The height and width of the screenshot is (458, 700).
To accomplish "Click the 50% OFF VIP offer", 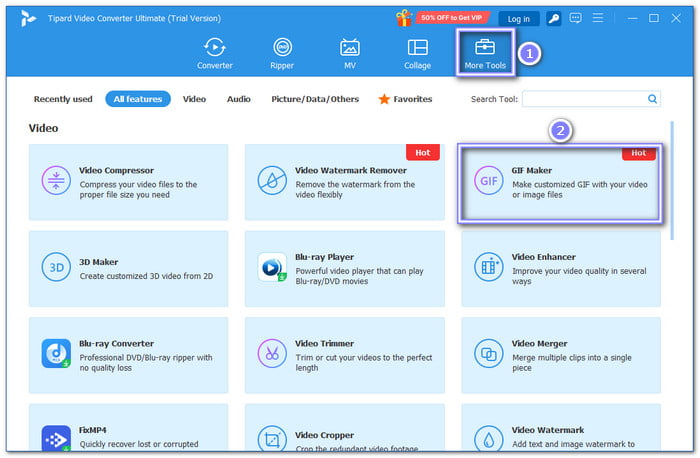I will pyautogui.click(x=453, y=18).
